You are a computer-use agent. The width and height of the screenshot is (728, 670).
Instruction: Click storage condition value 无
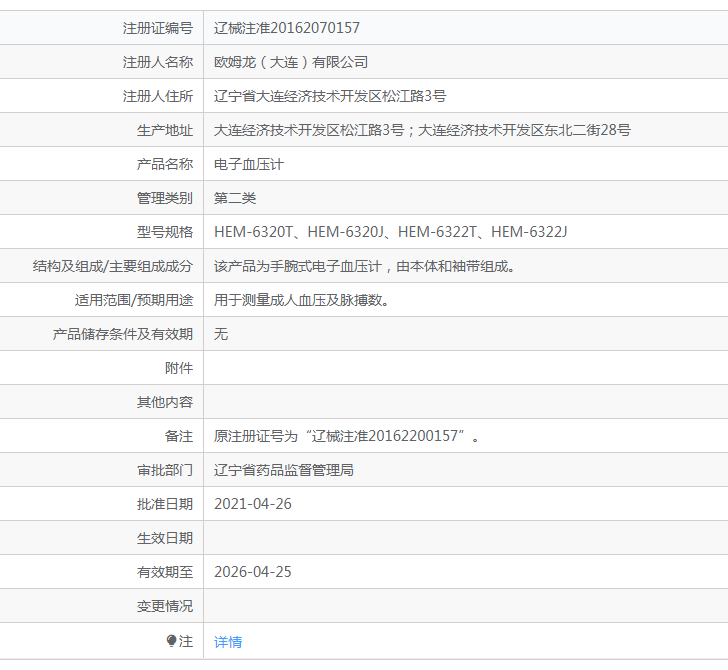221,334
